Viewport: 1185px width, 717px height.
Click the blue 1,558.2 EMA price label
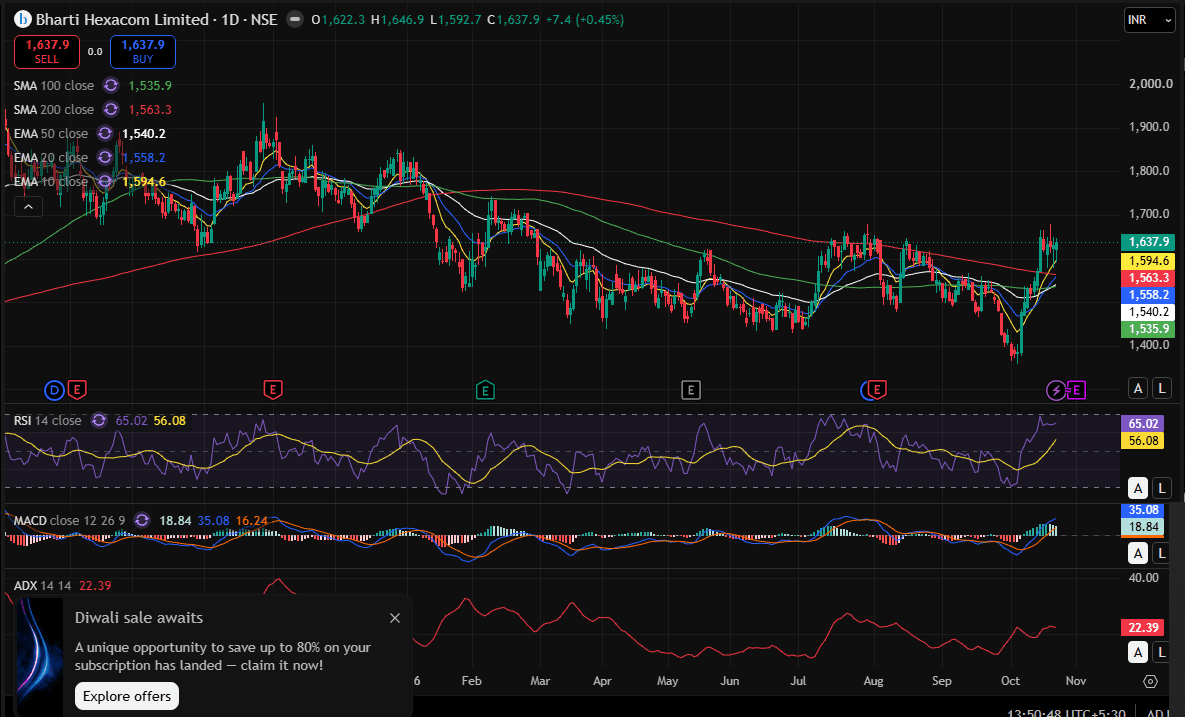point(1147,295)
